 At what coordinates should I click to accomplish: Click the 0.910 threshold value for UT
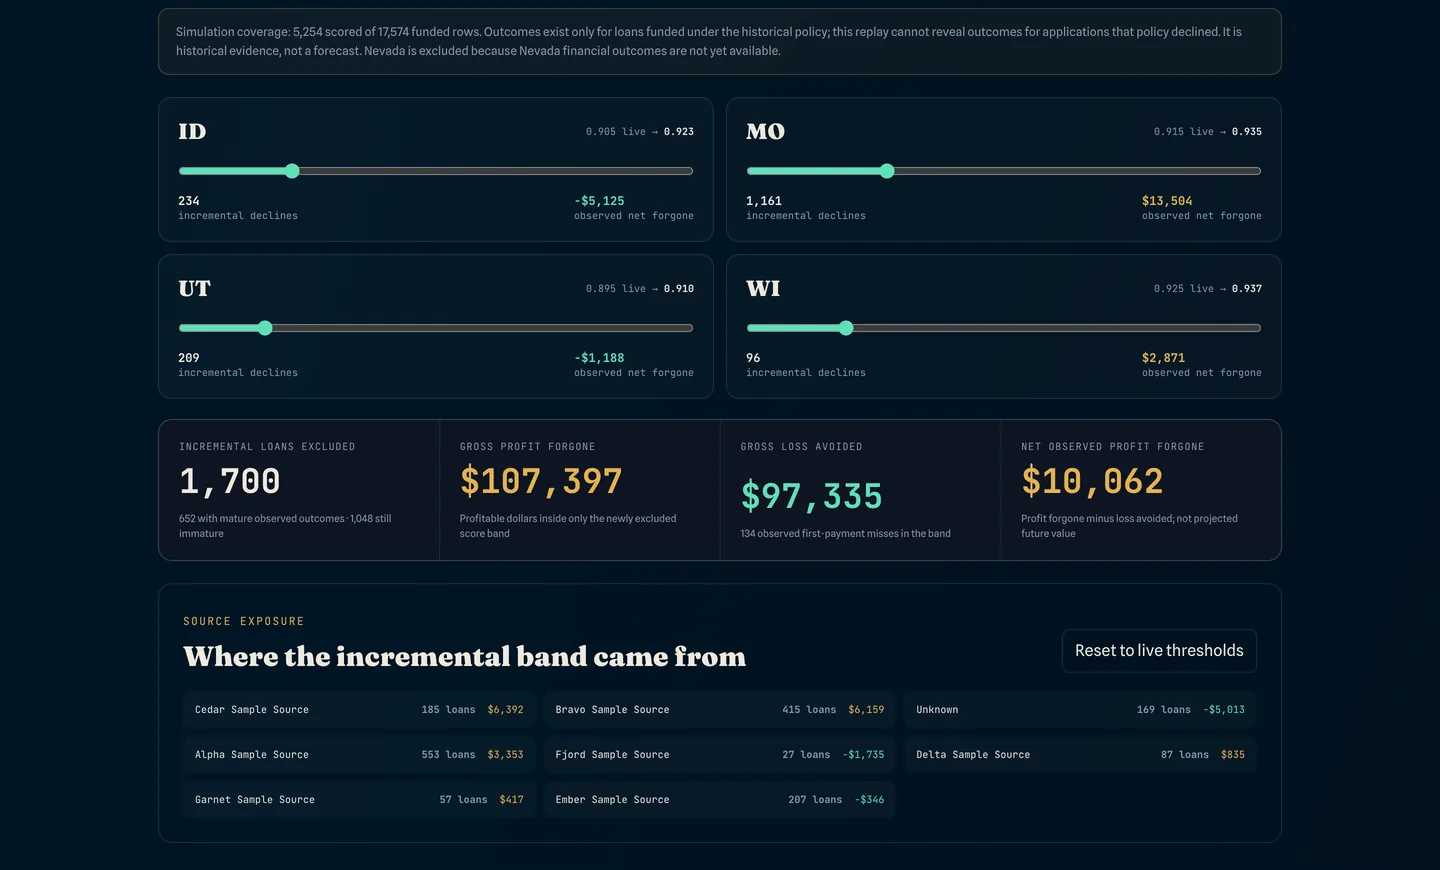tap(679, 289)
